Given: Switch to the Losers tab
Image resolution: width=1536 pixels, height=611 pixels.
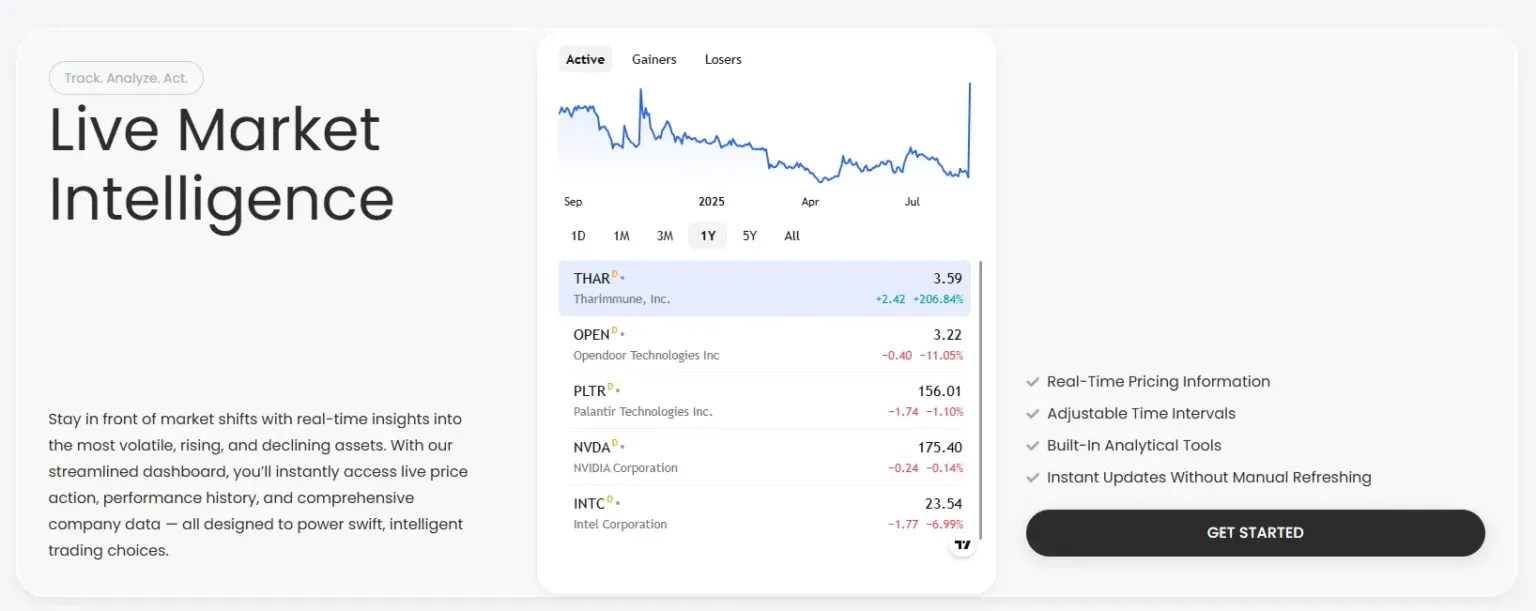Looking at the screenshot, I should click(x=723, y=60).
